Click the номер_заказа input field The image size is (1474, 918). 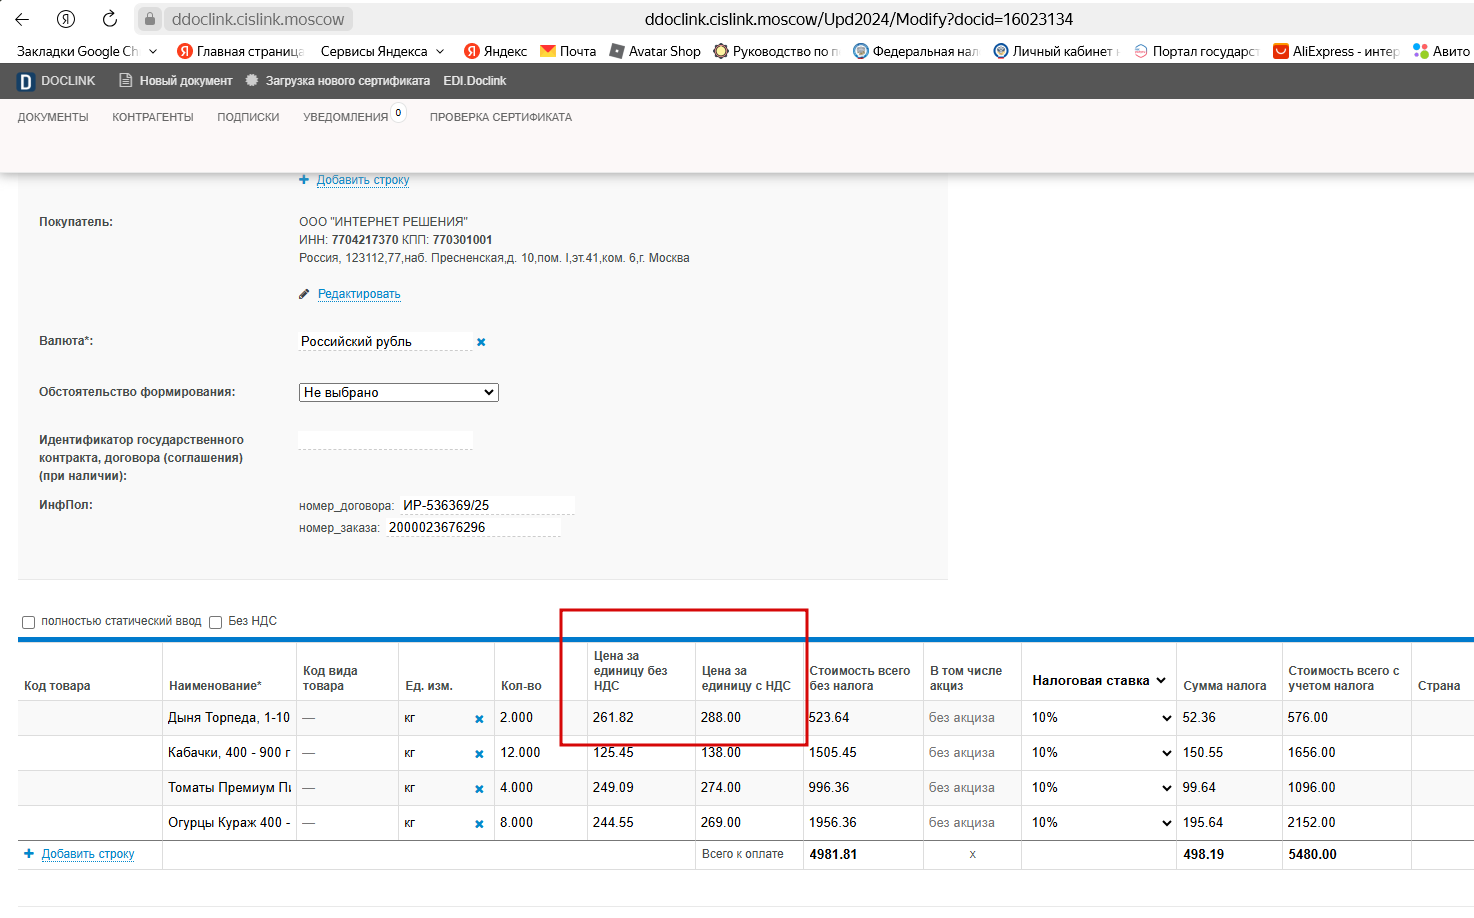[473, 528]
